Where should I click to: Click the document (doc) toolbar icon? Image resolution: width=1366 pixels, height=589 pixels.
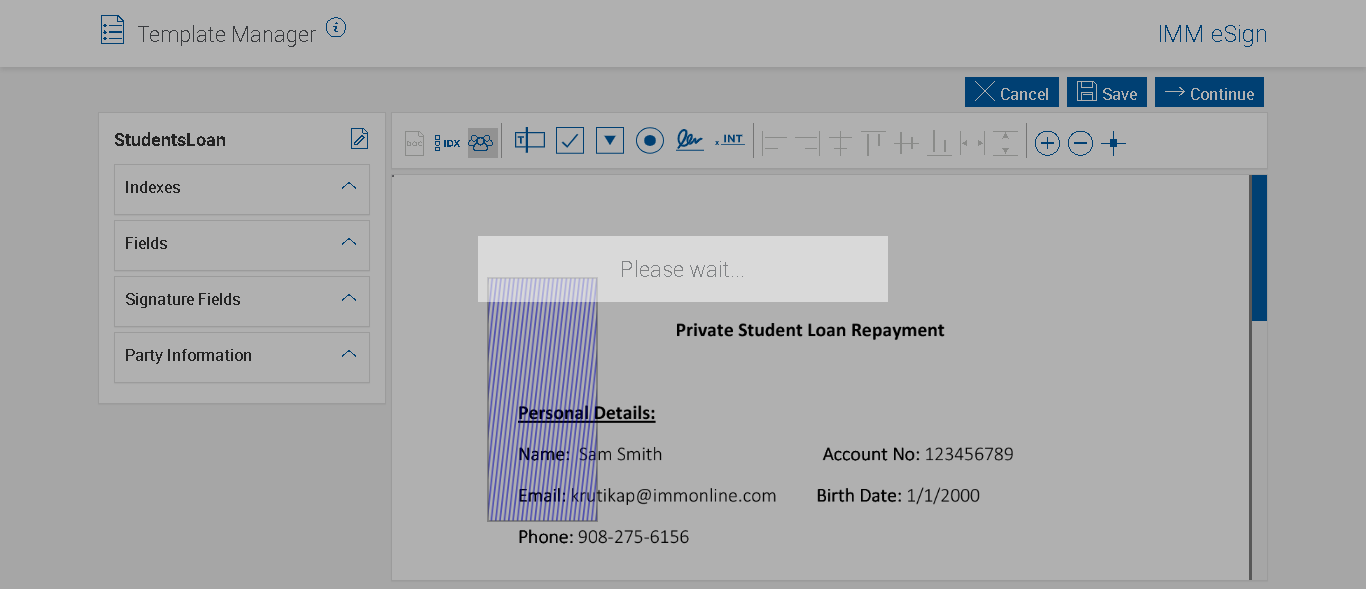coord(414,143)
